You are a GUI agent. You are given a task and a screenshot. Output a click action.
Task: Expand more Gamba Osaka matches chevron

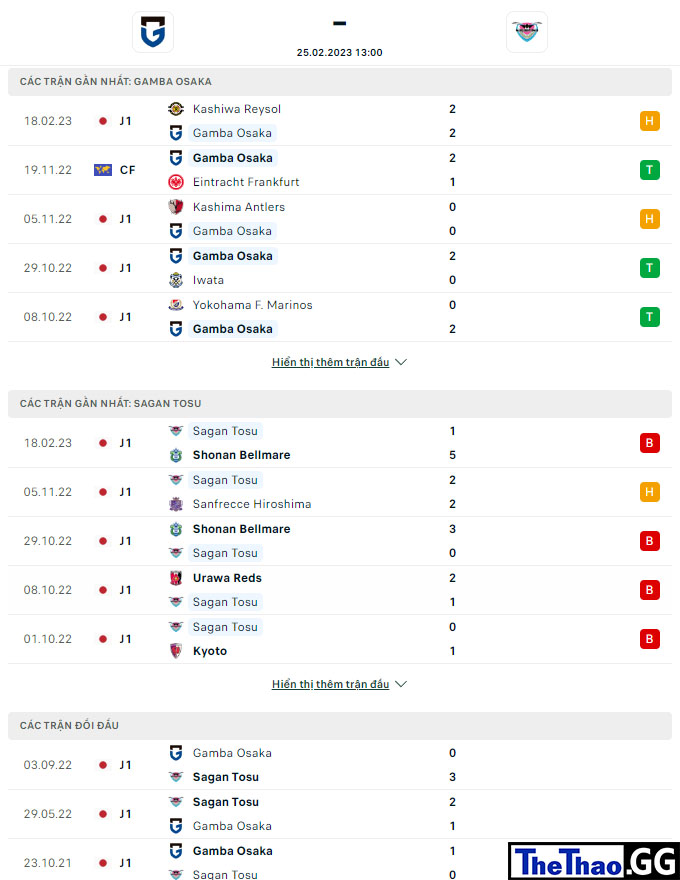point(401,363)
